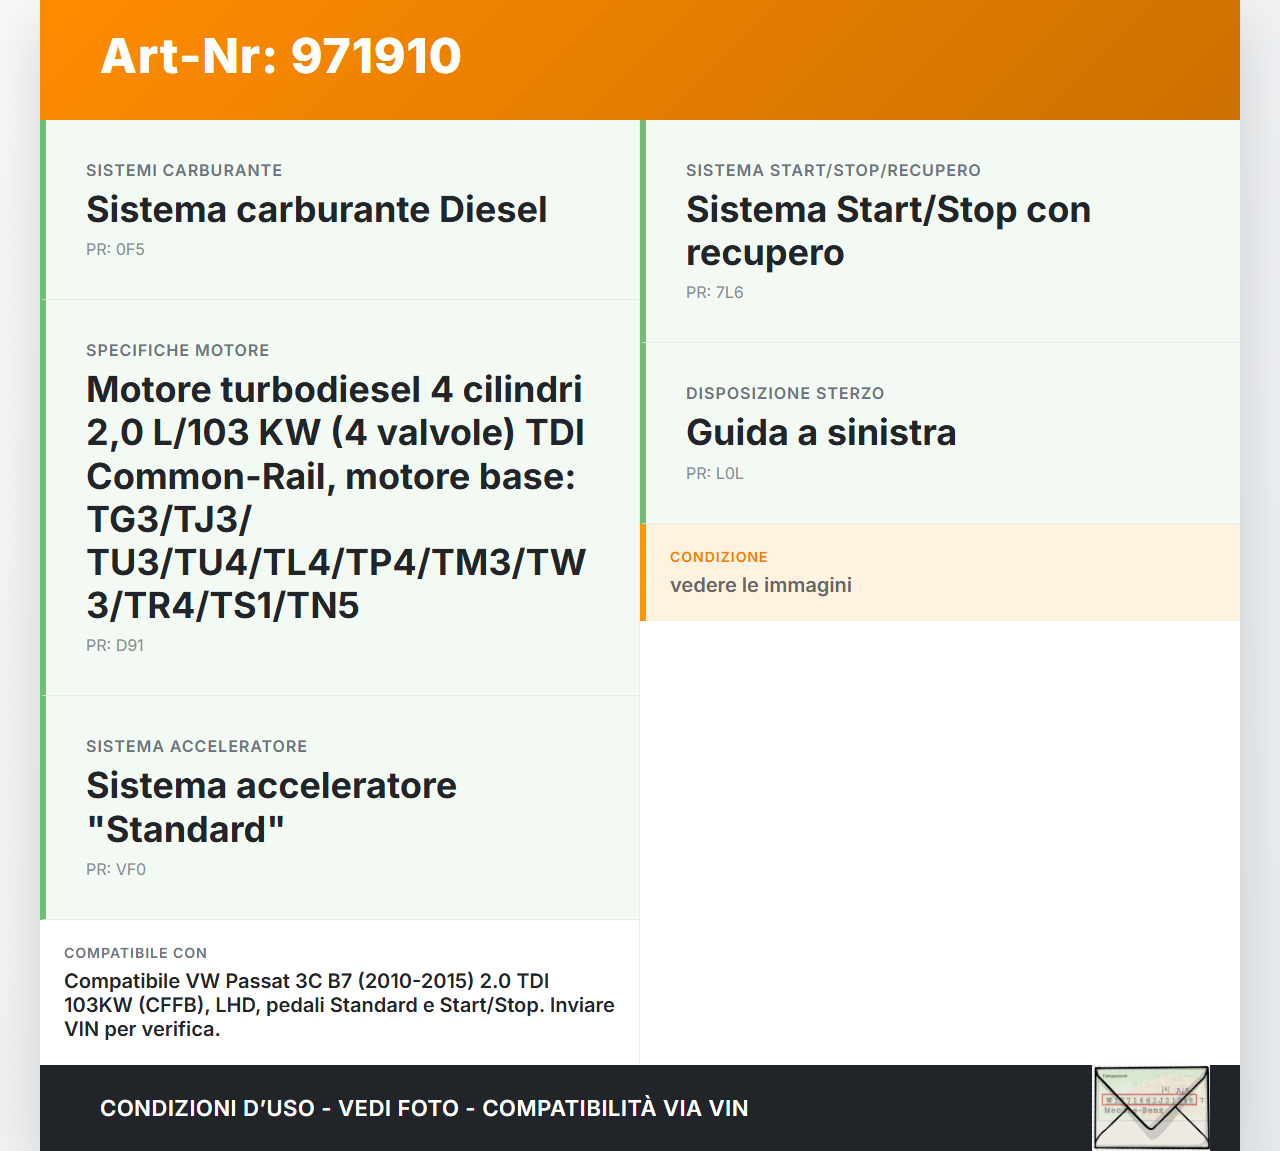Screen dimensions: 1280x1151
Task: Select the Motore turbodiesel 4 cilindri description
Action: (336, 497)
